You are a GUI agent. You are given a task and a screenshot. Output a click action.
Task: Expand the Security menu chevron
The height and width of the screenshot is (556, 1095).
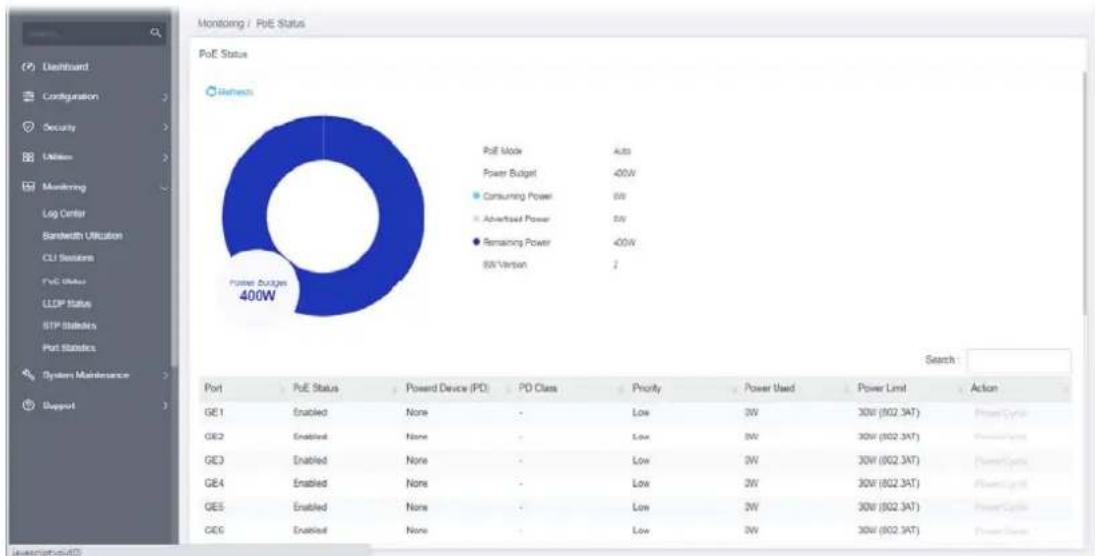tap(165, 128)
